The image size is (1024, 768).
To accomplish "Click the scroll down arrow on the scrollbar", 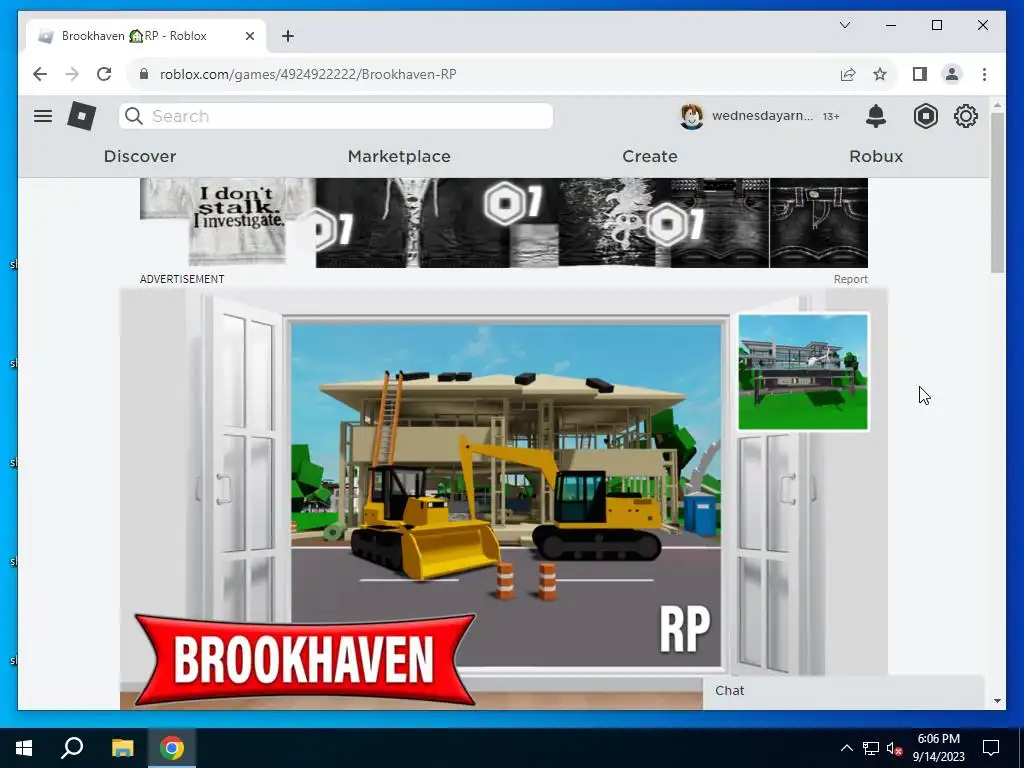I will [x=997, y=701].
